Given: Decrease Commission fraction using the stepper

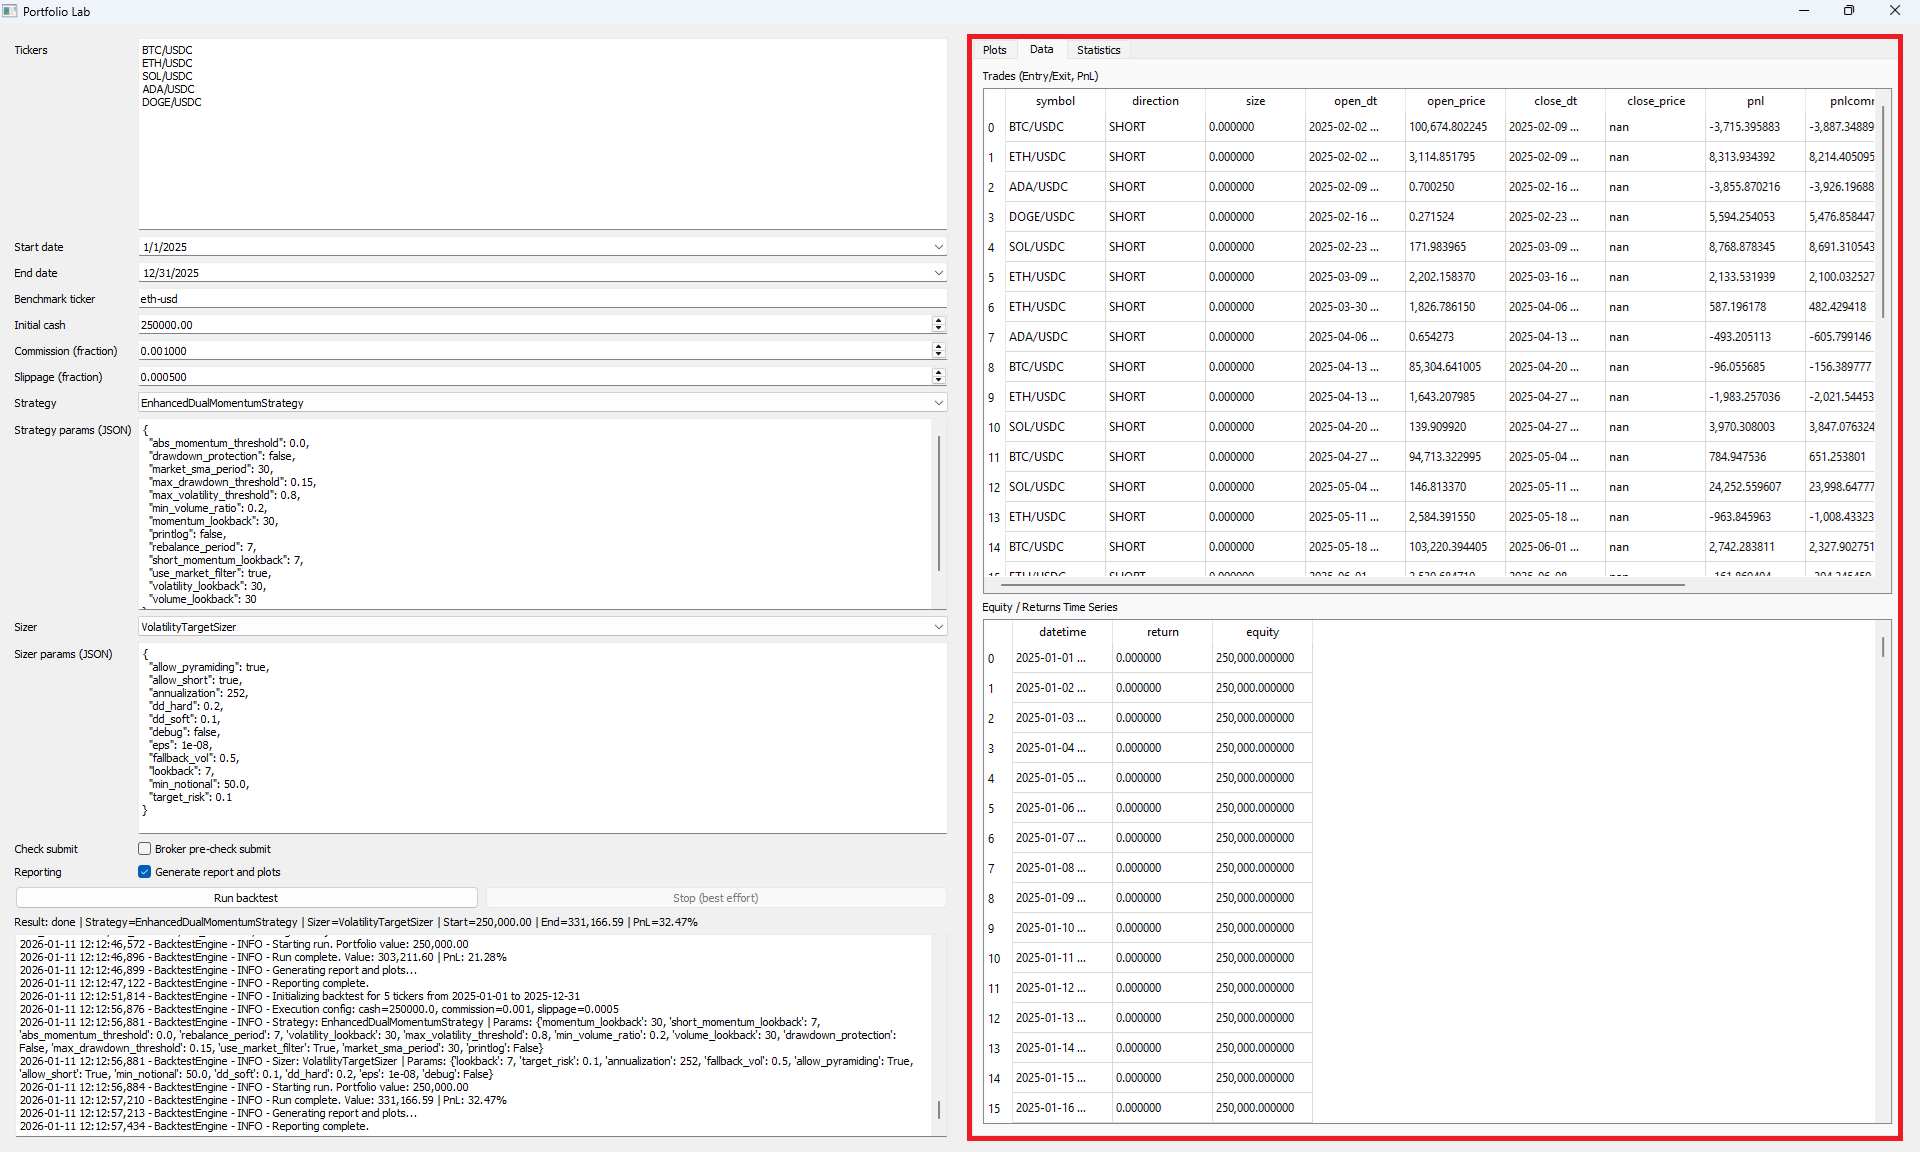Looking at the screenshot, I should 938,355.
